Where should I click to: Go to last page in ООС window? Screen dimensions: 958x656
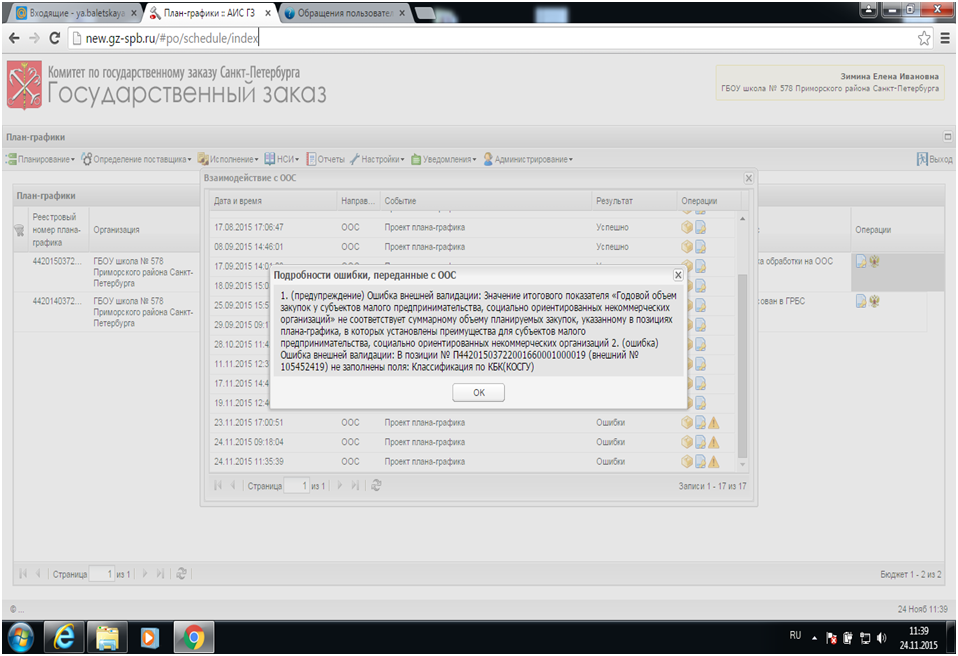pos(354,486)
